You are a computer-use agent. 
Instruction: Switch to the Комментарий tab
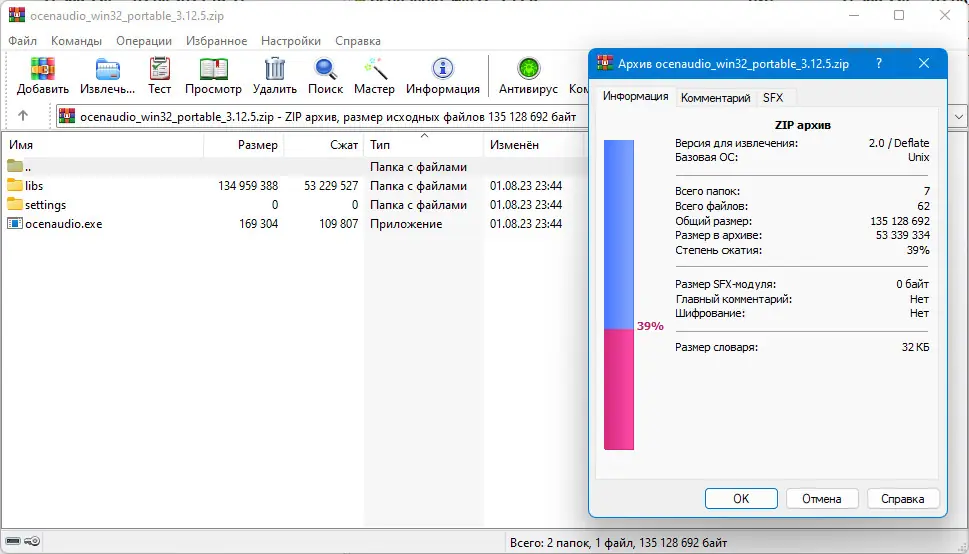[716, 98]
